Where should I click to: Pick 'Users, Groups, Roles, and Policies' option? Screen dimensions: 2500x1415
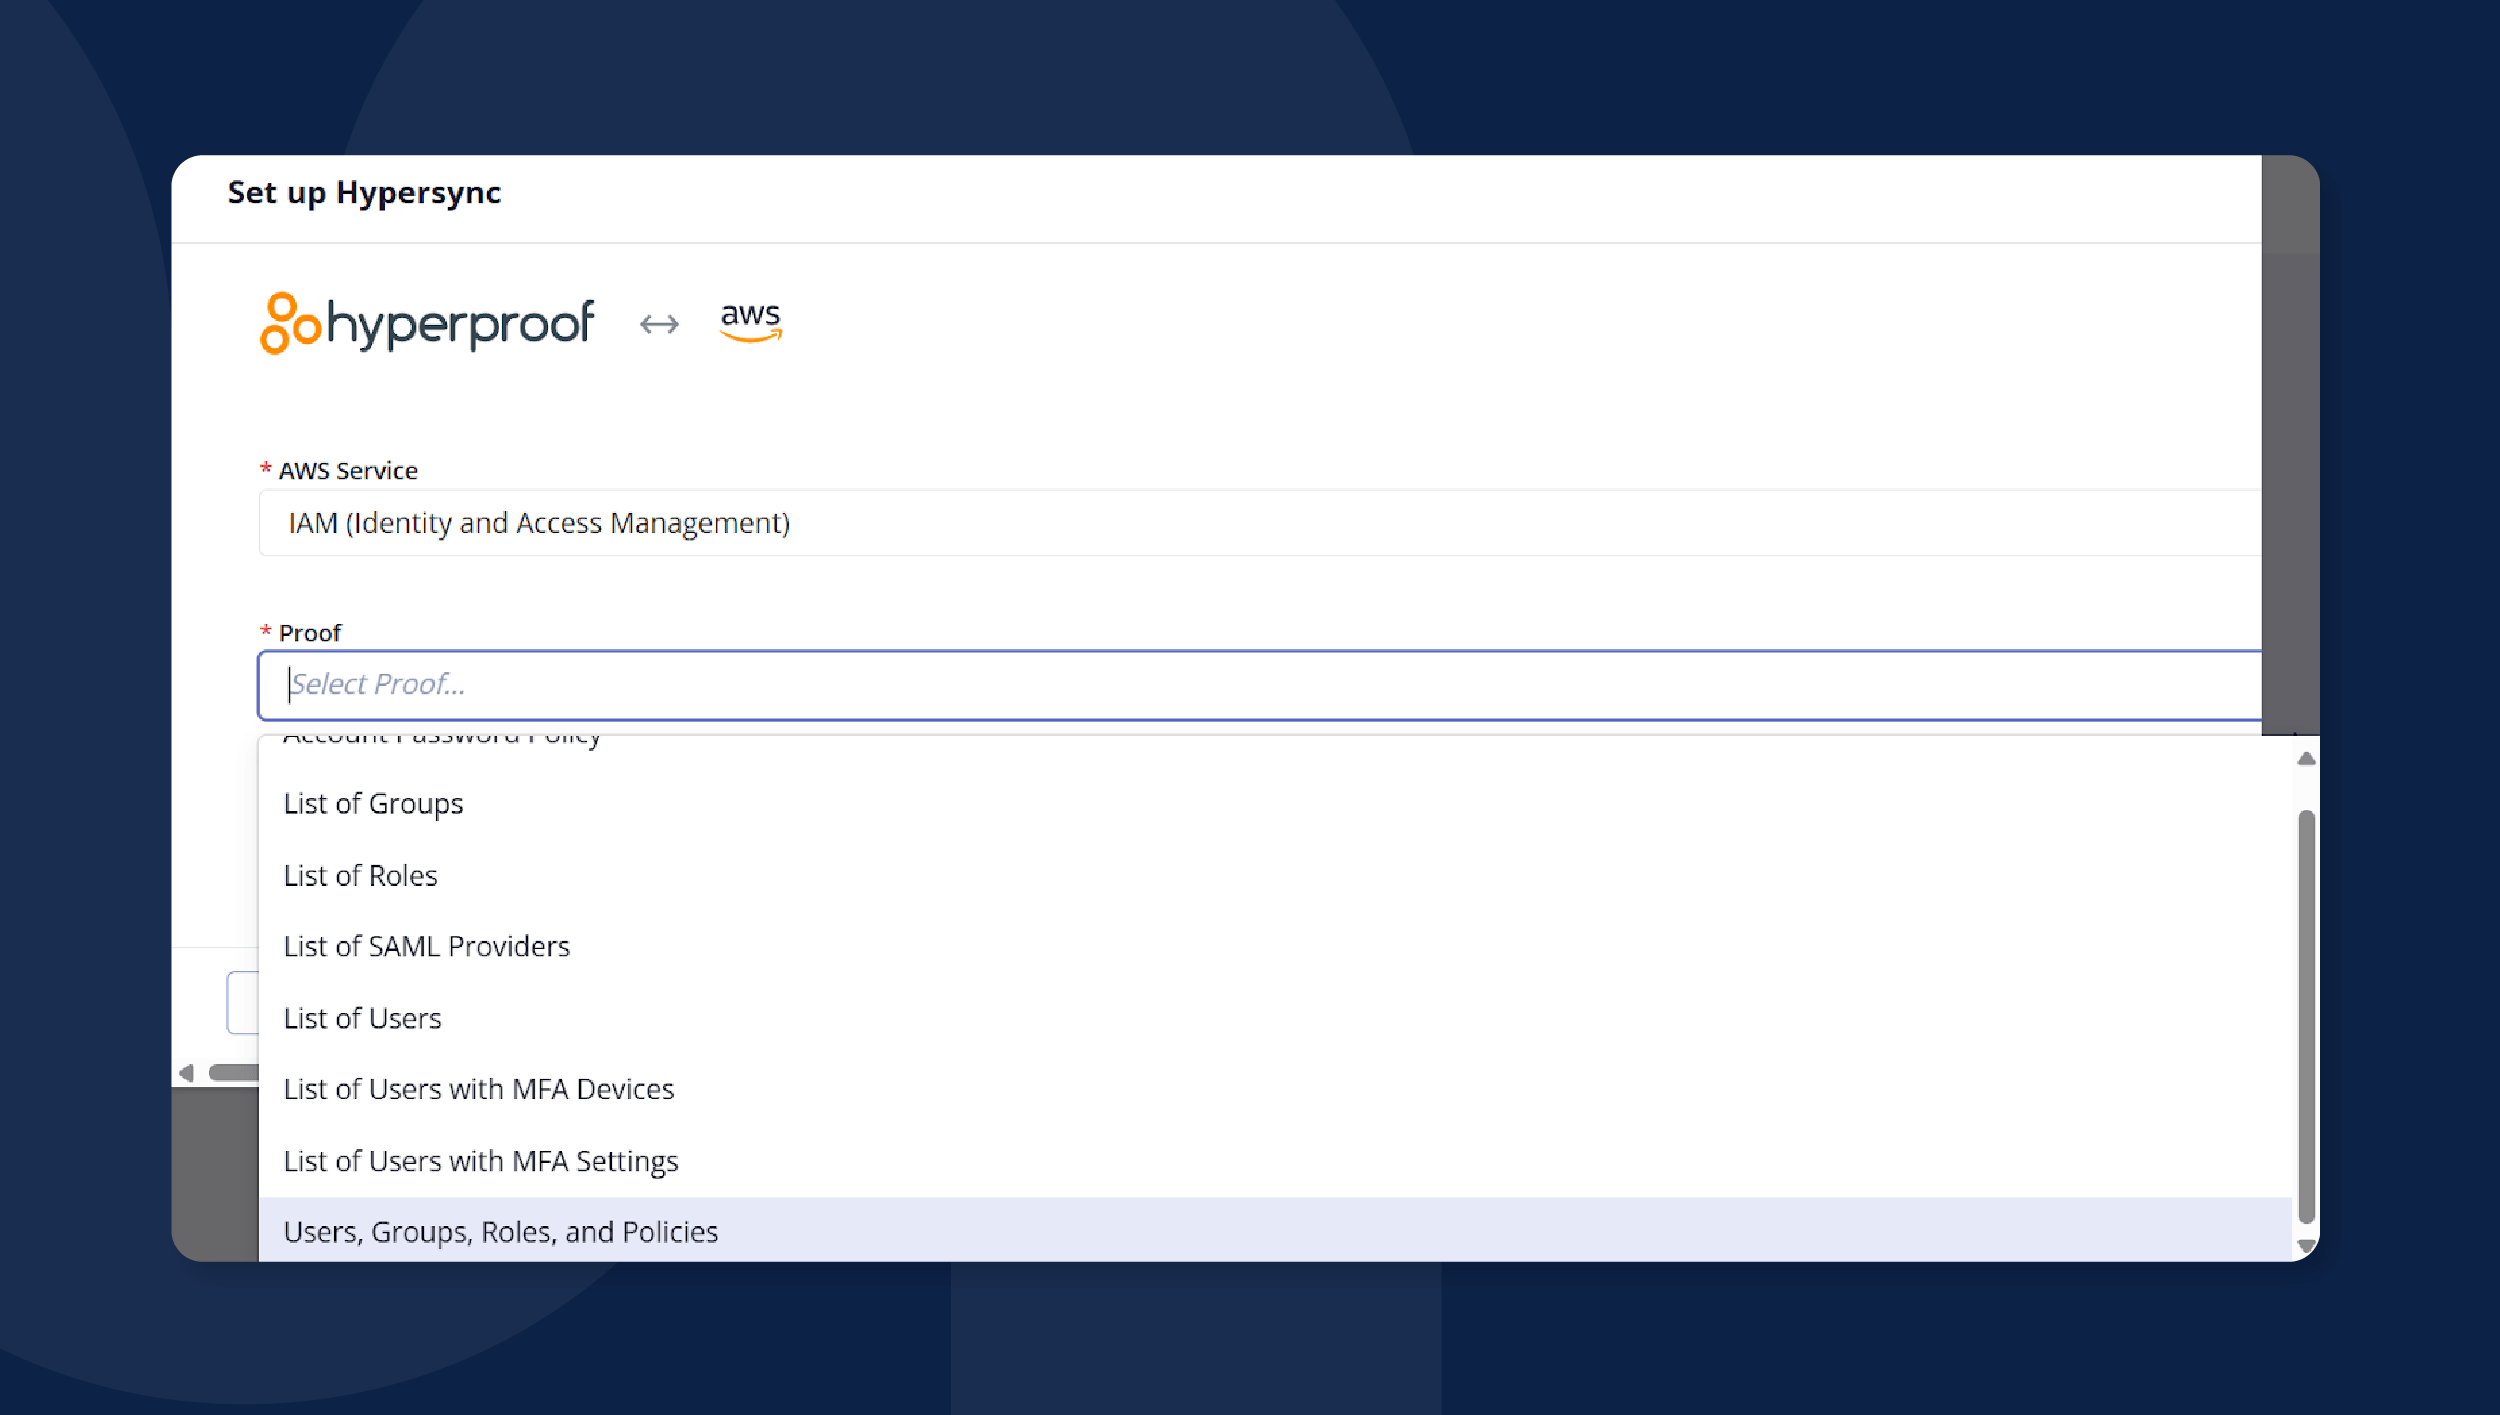tap(1275, 1231)
